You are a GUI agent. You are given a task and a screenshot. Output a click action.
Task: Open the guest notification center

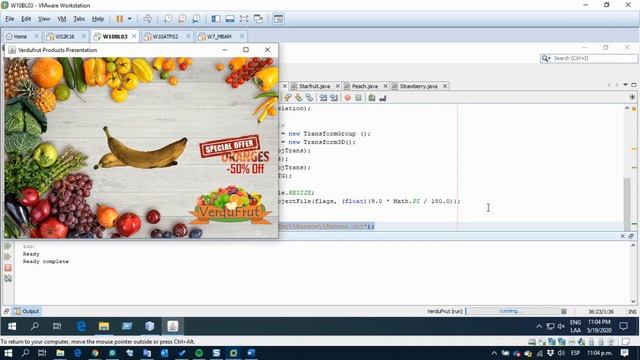coord(623,326)
